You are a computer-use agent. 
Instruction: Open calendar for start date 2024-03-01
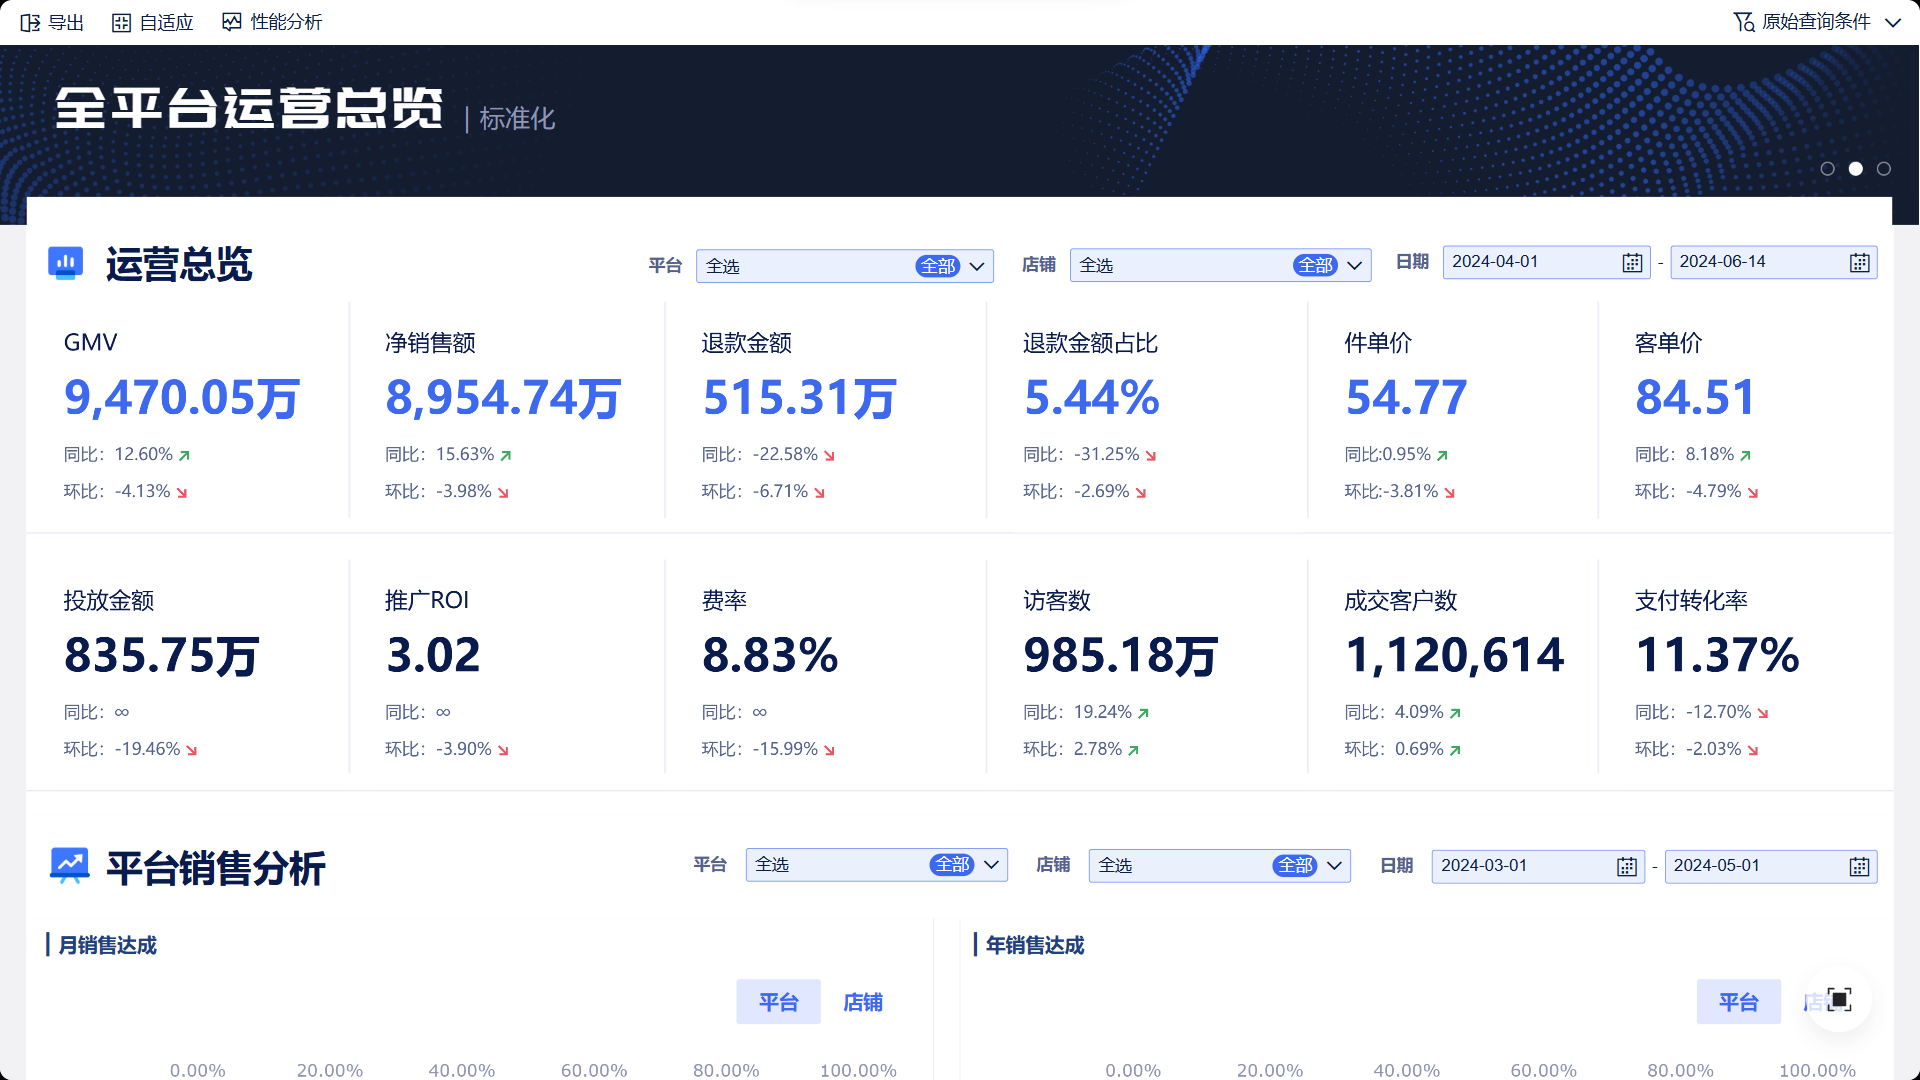[x=1627, y=866]
